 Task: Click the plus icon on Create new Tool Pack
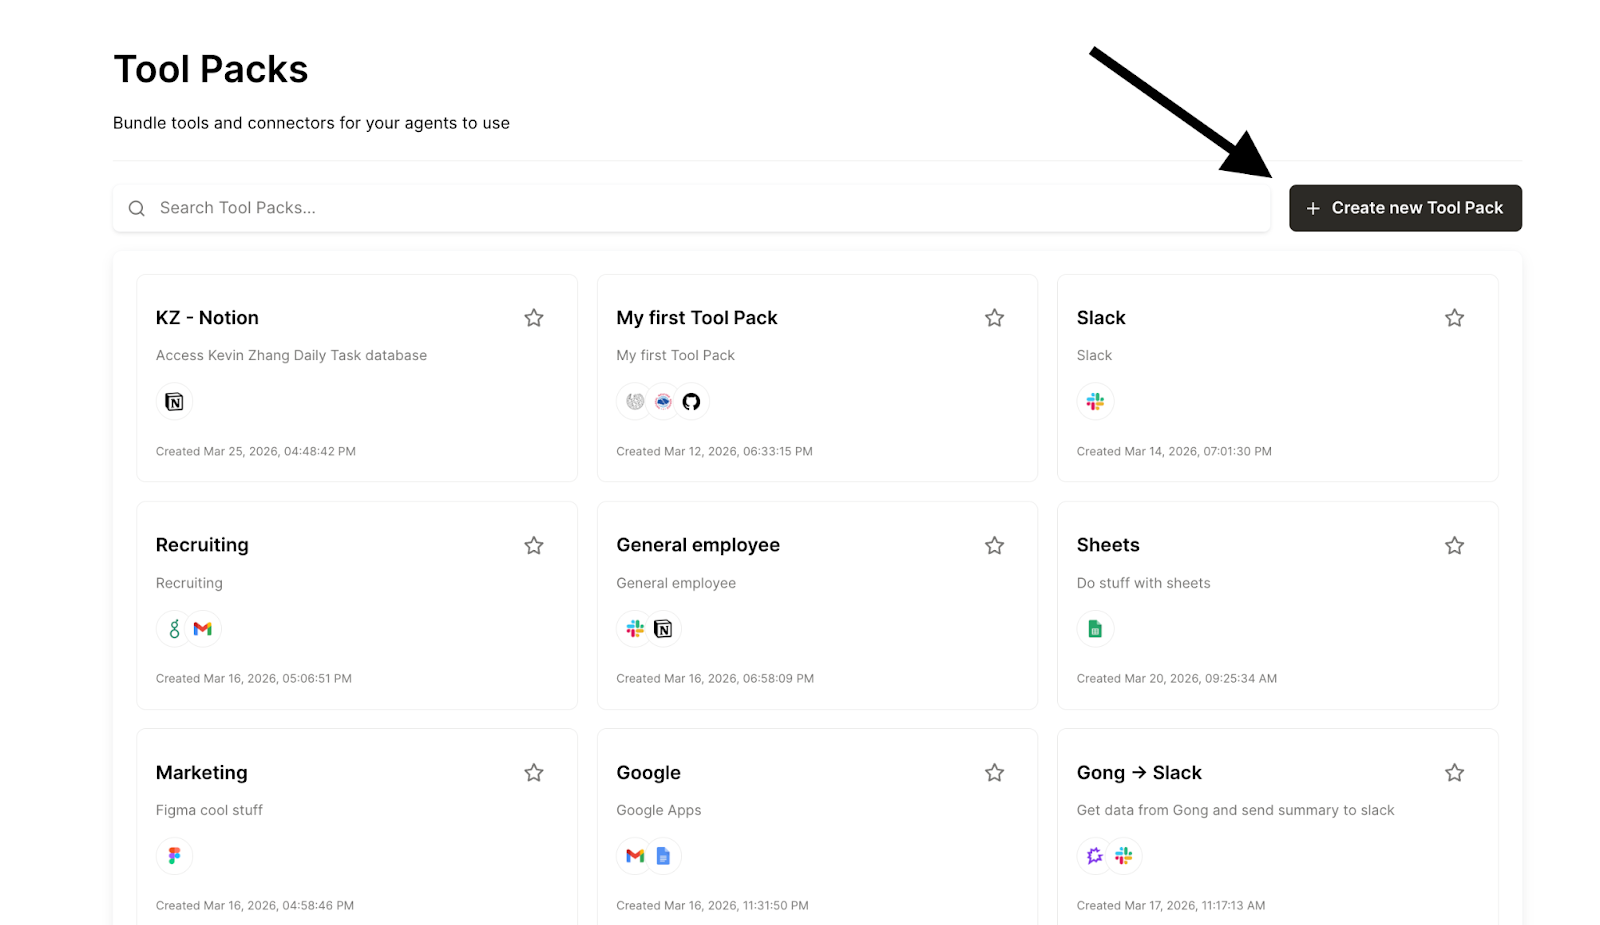point(1313,208)
